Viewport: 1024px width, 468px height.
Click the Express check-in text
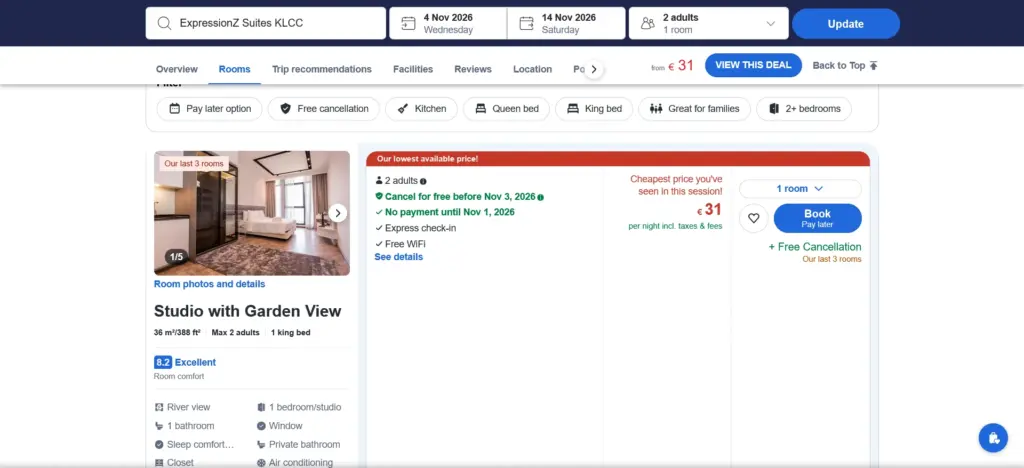[x=421, y=228]
